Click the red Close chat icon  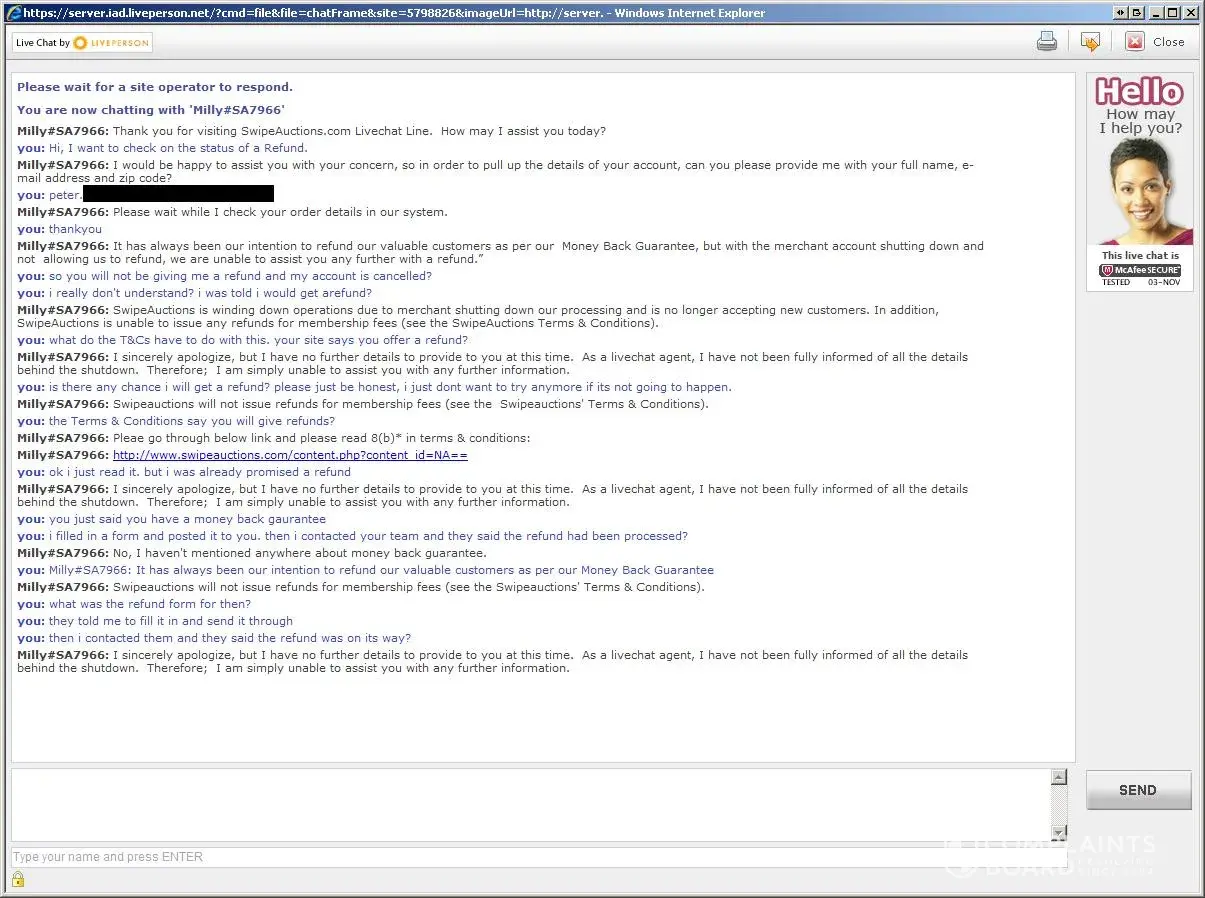tap(1134, 42)
